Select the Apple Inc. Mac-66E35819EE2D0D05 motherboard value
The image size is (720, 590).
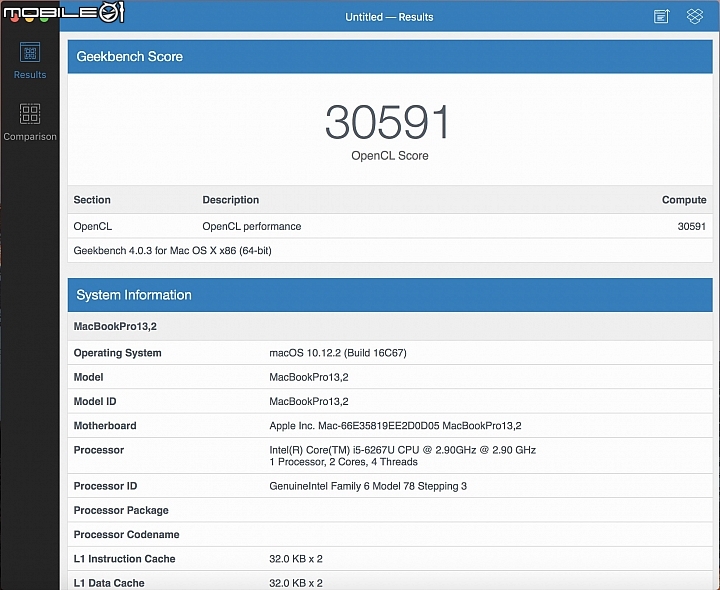point(395,426)
